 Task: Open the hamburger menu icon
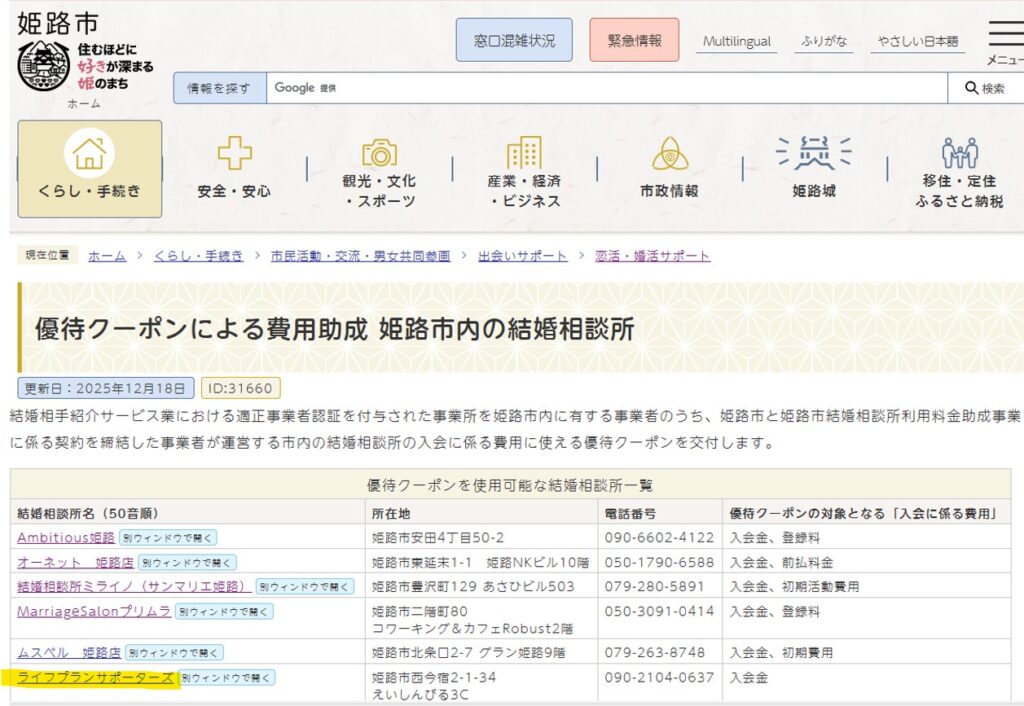(1004, 35)
